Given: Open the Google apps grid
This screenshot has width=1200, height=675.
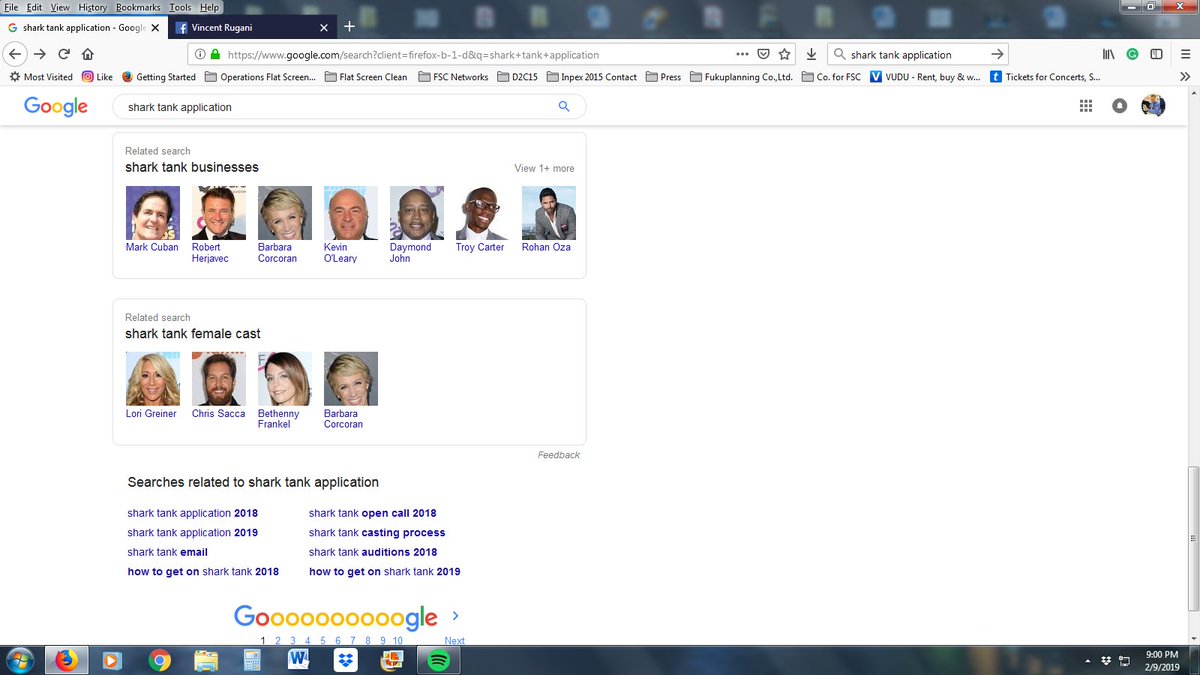Looking at the screenshot, I should (x=1086, y=106).
